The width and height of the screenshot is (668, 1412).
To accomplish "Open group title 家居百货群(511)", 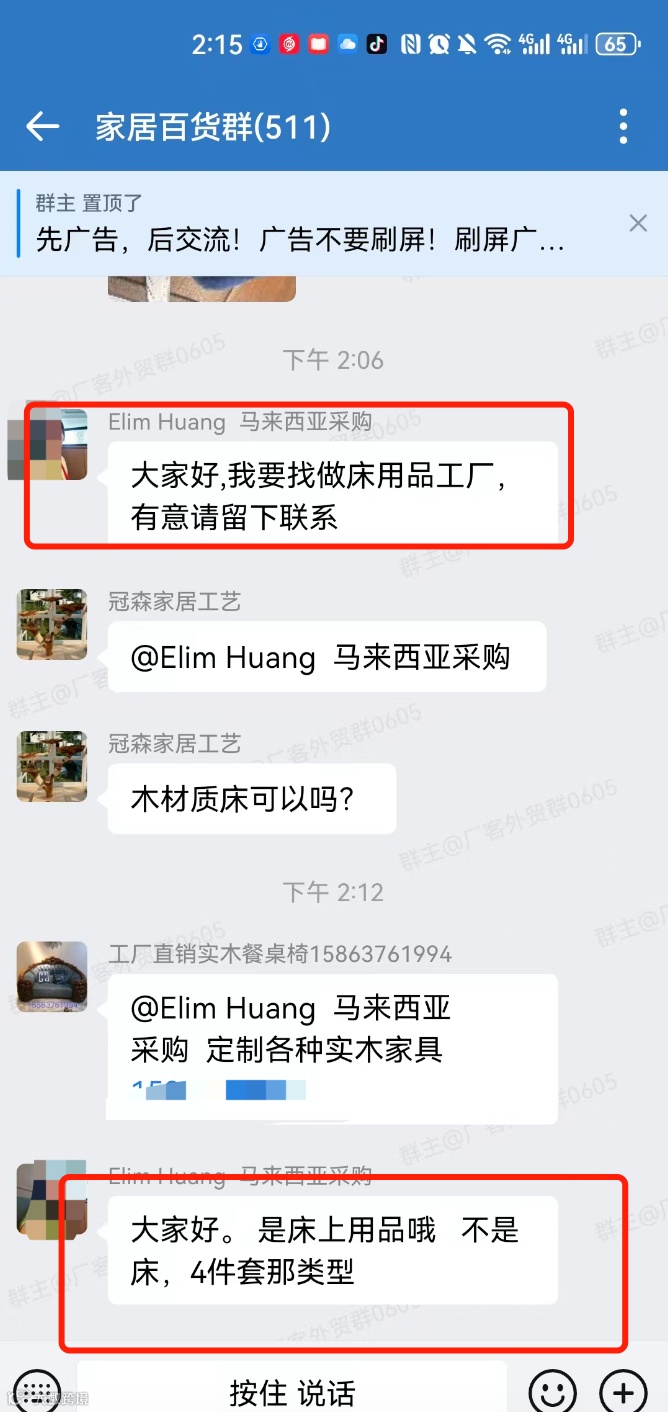I will [213, 127].
